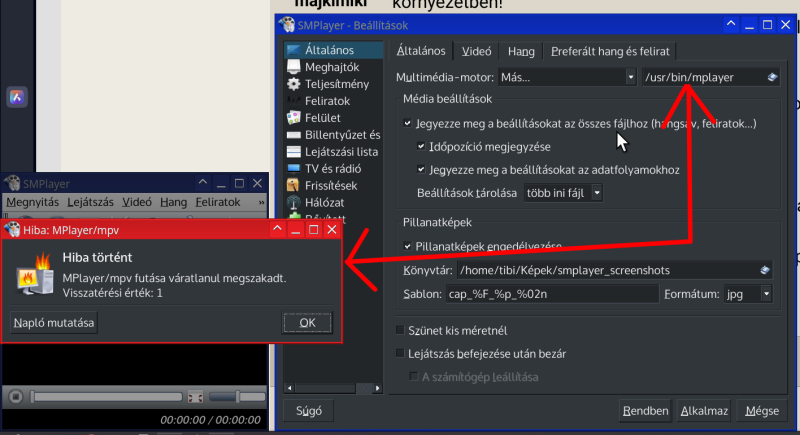
Task: Click the SMPlayer seek bar slider
Action: [x=106, y=397]
